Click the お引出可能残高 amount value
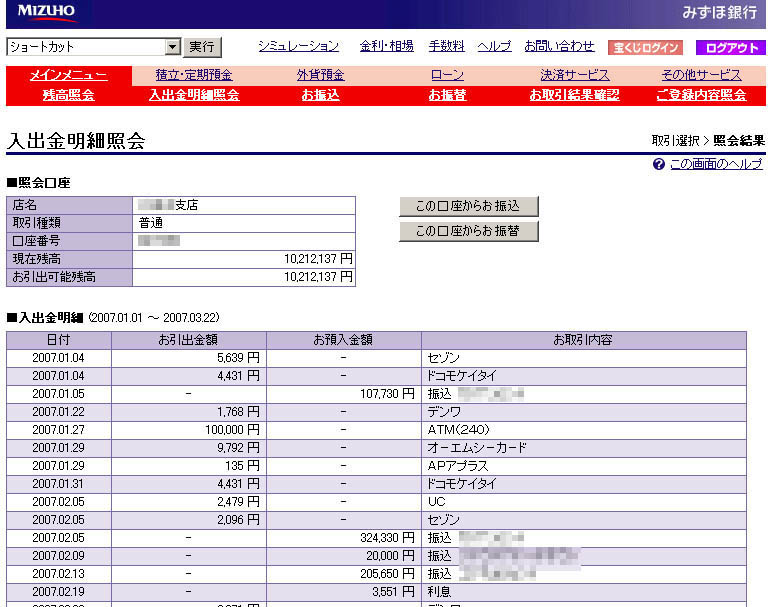 click(x=318, y=277)
